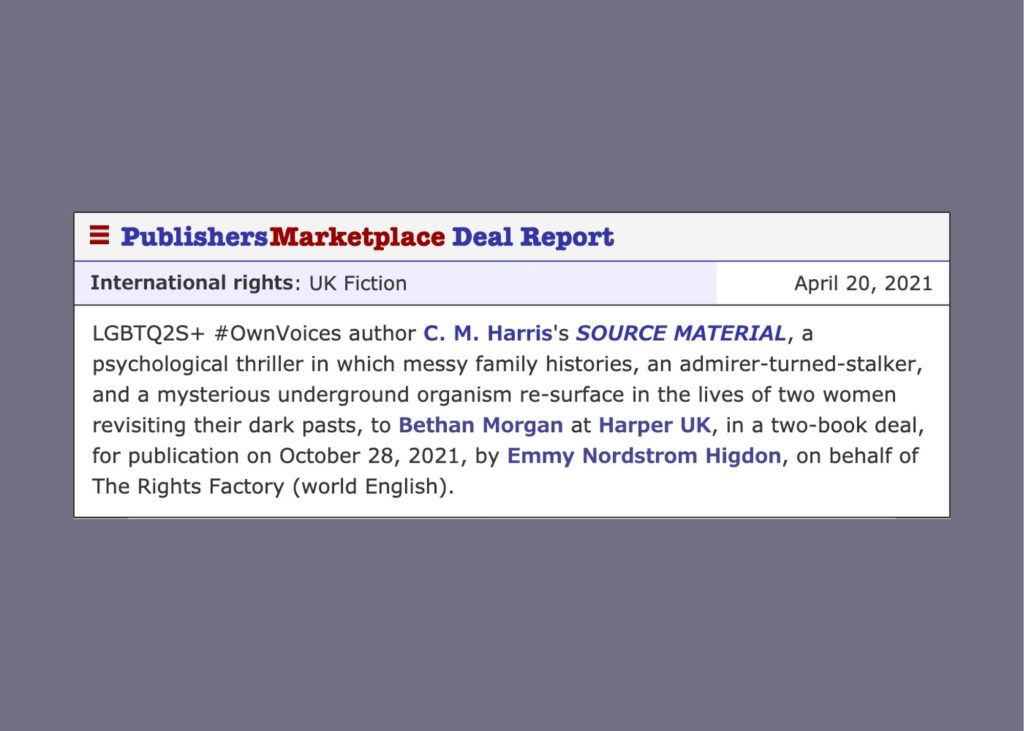Click the words psychological thriller
Screen dimensions: 1024x731
point(198,364)
